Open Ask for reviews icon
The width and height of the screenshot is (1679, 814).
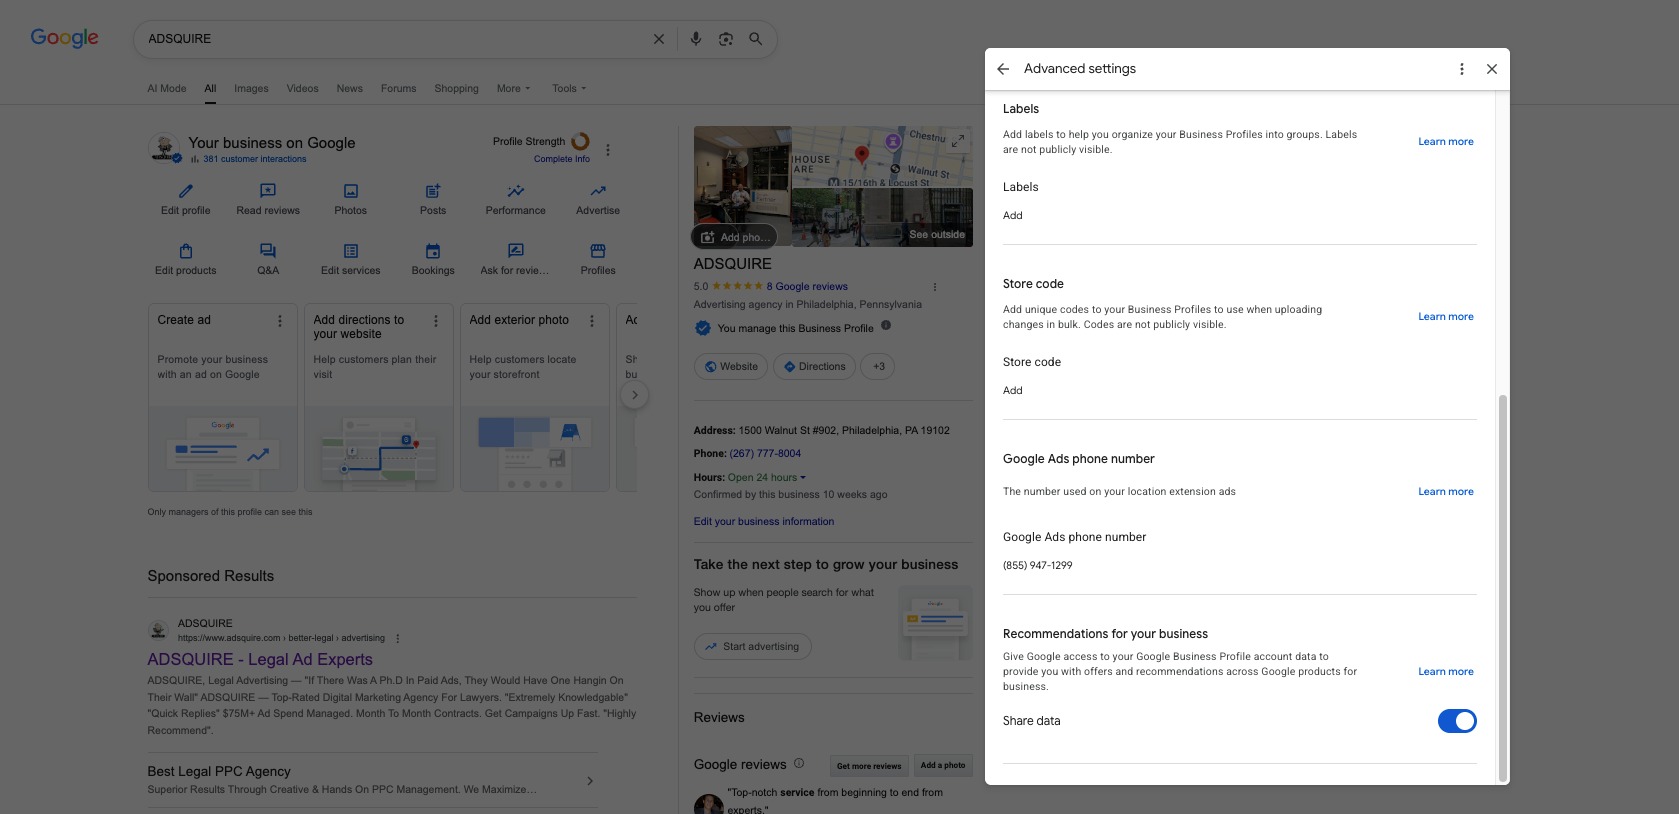516,251
